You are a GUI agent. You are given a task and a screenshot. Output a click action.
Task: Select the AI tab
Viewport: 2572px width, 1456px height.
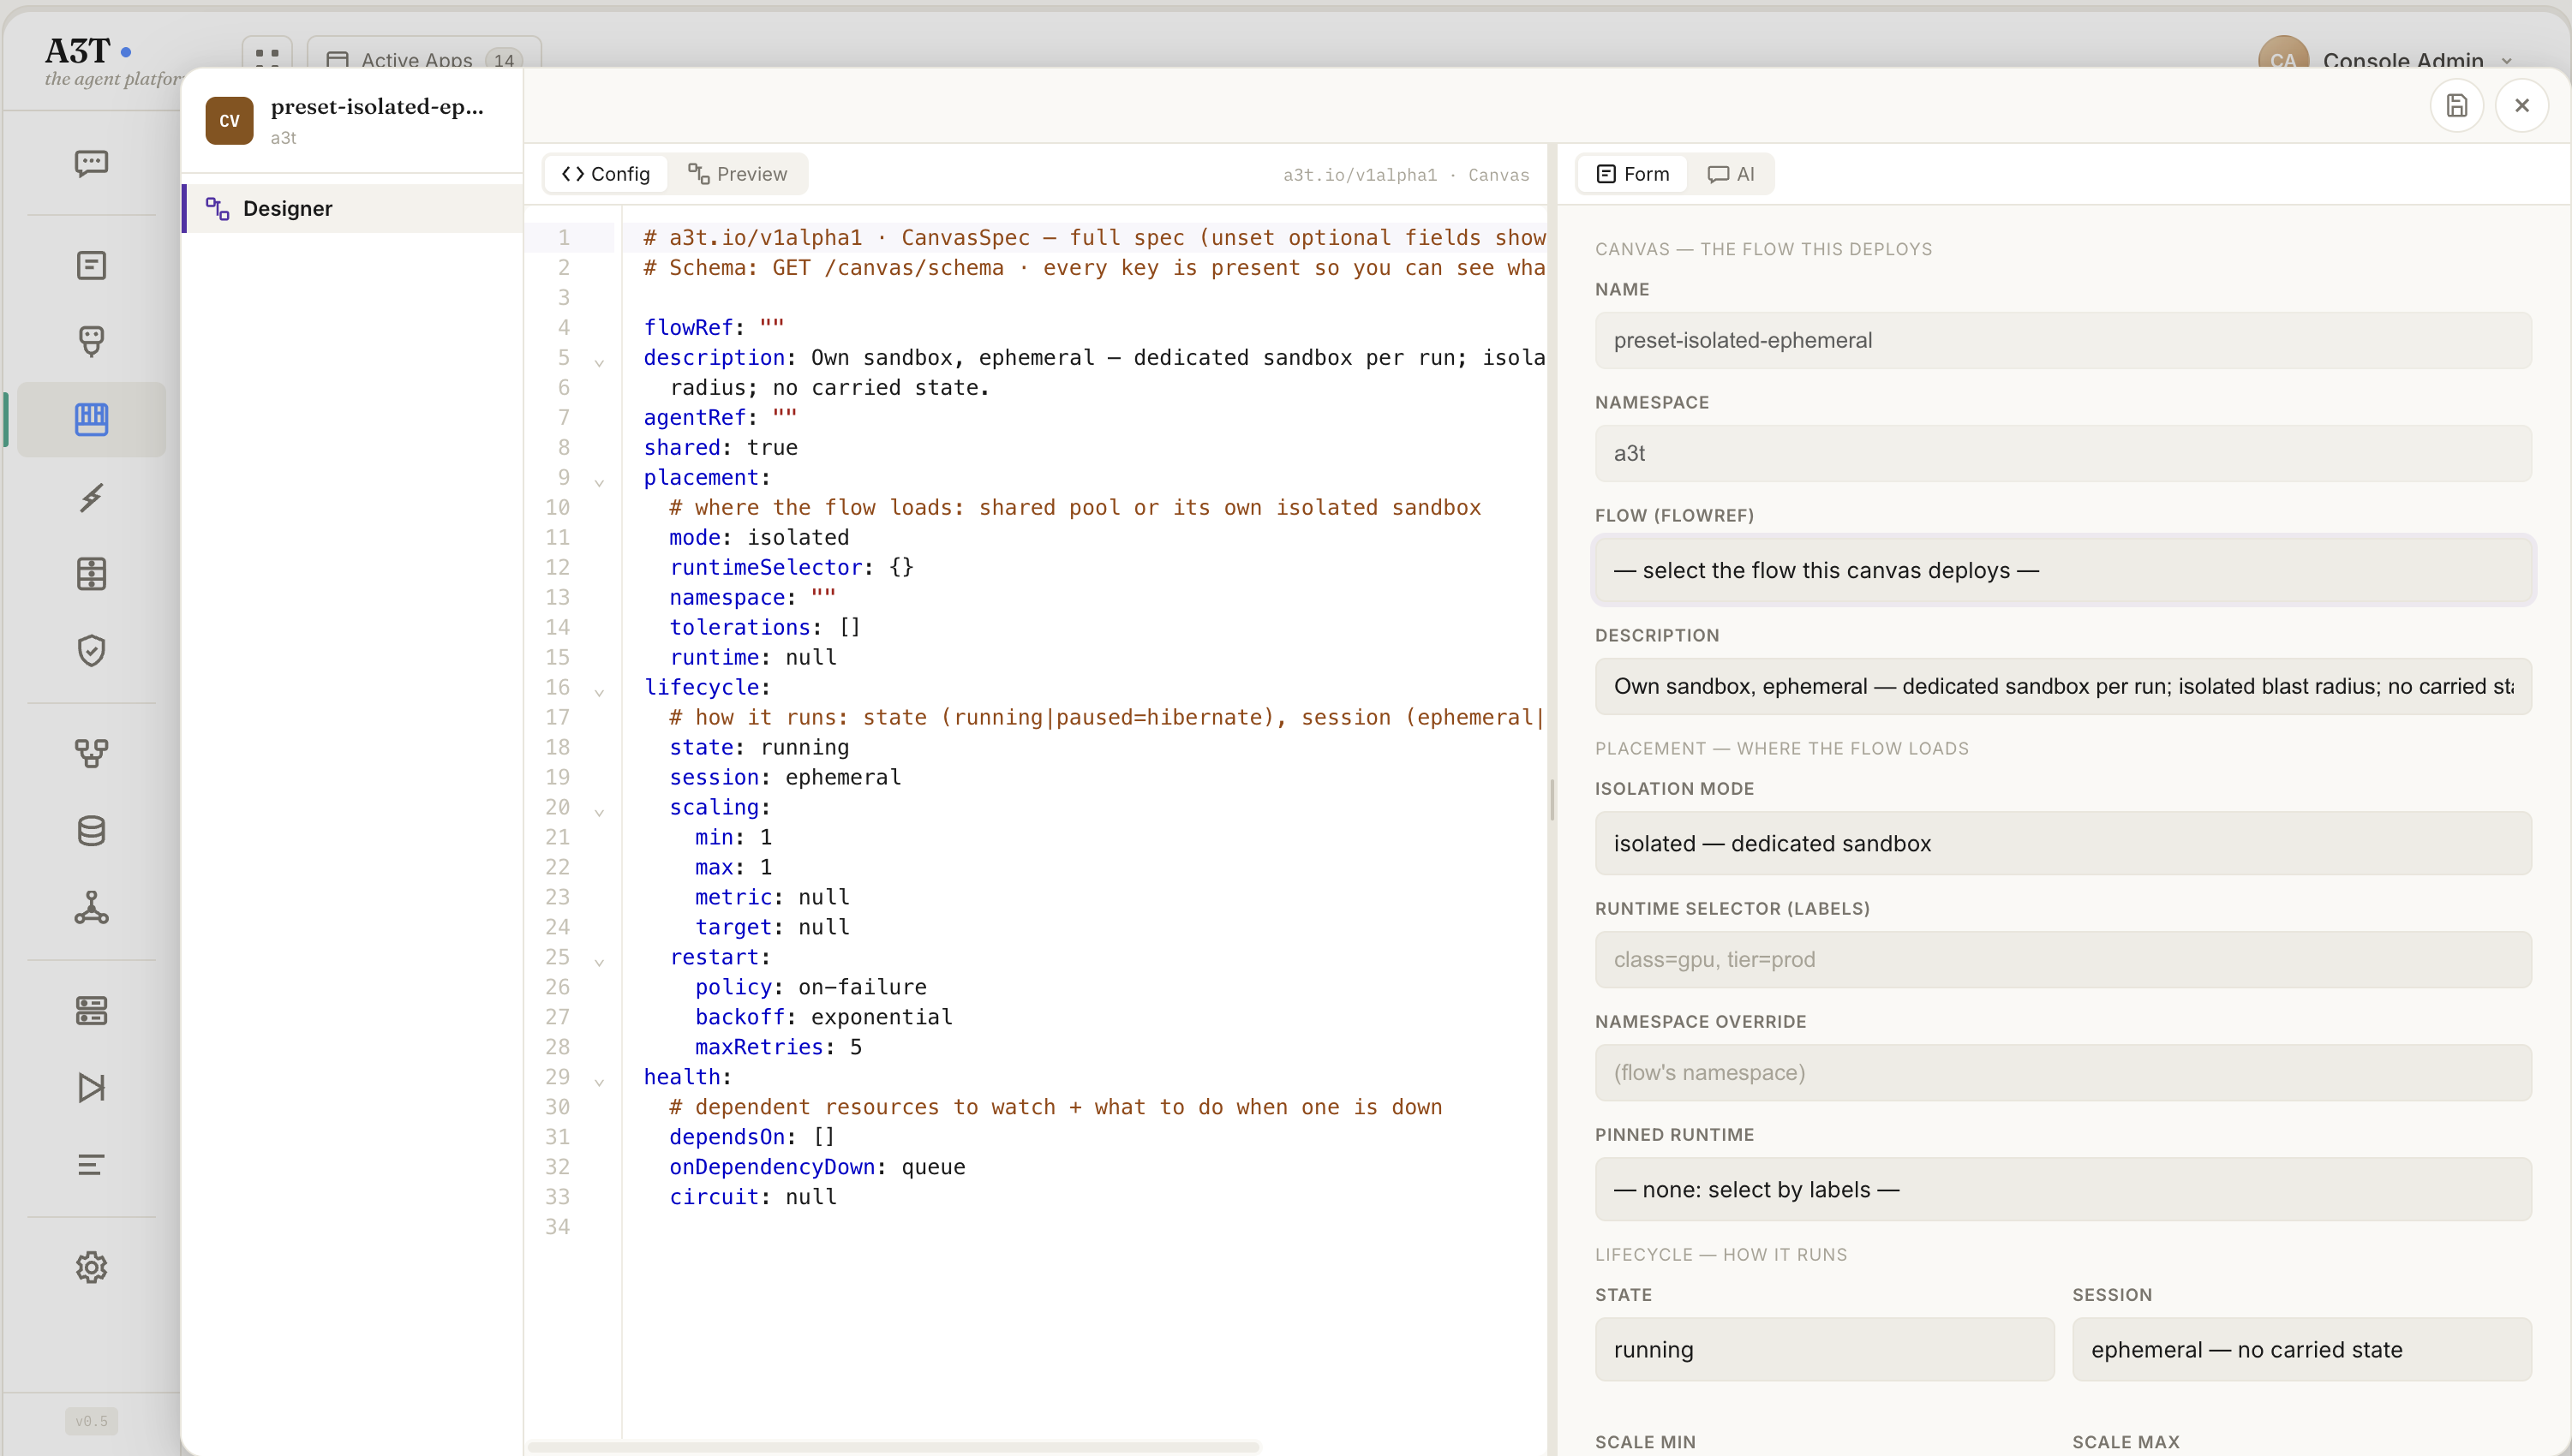[1731, 174]
